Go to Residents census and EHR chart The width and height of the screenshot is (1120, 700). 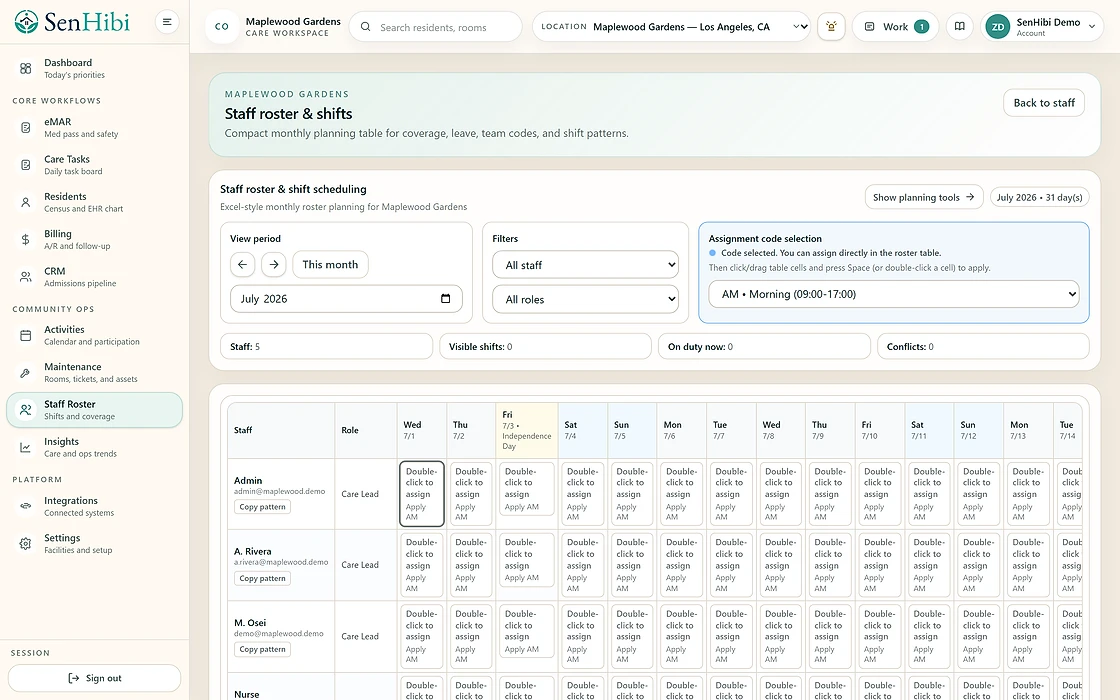tap(94, 202)
